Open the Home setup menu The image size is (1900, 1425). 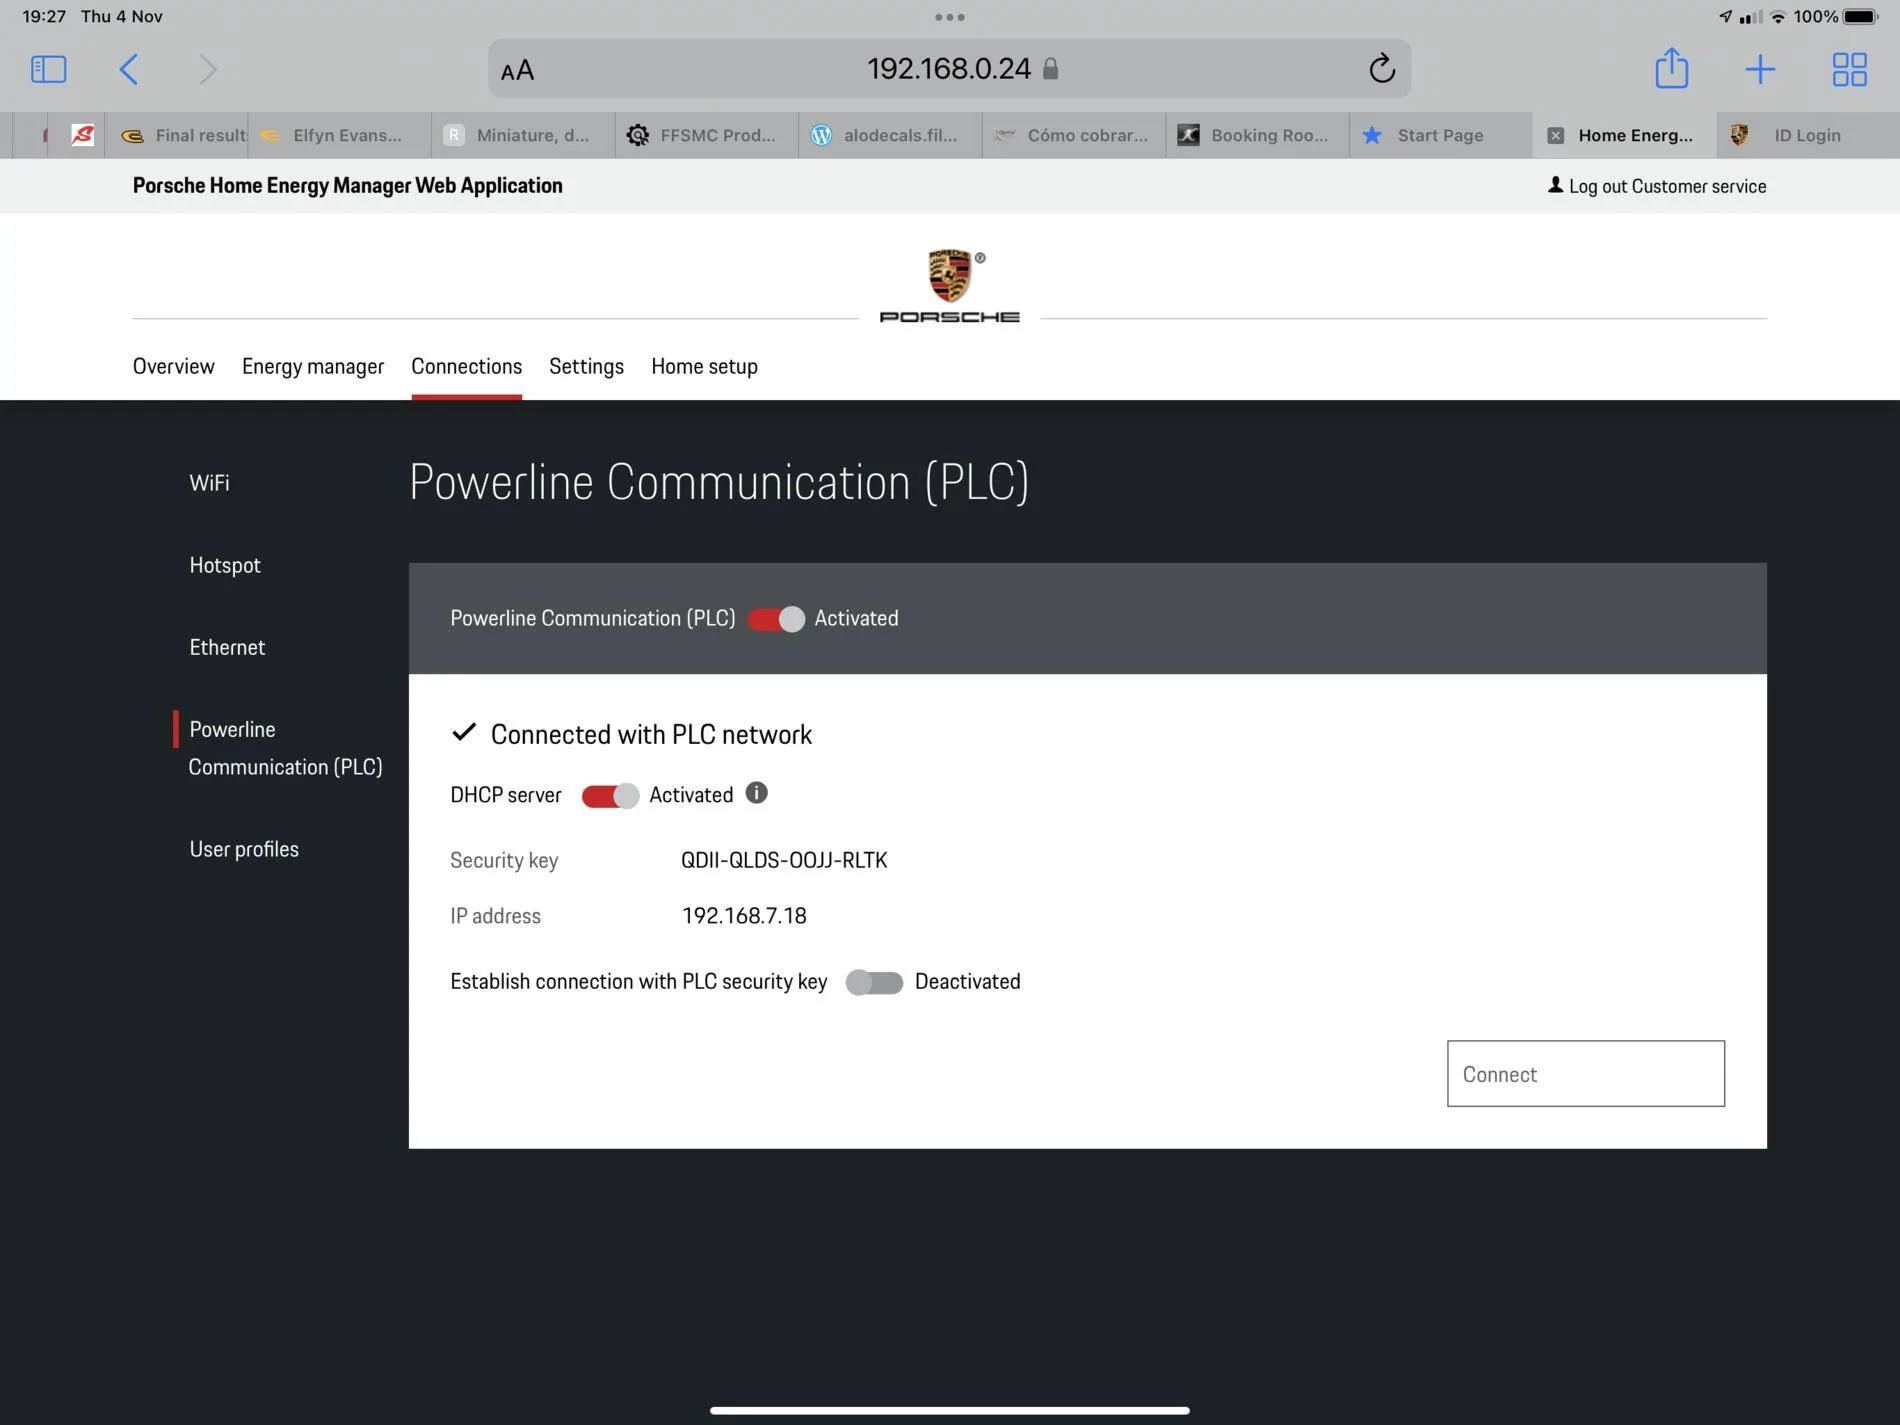tap(704, 366)
